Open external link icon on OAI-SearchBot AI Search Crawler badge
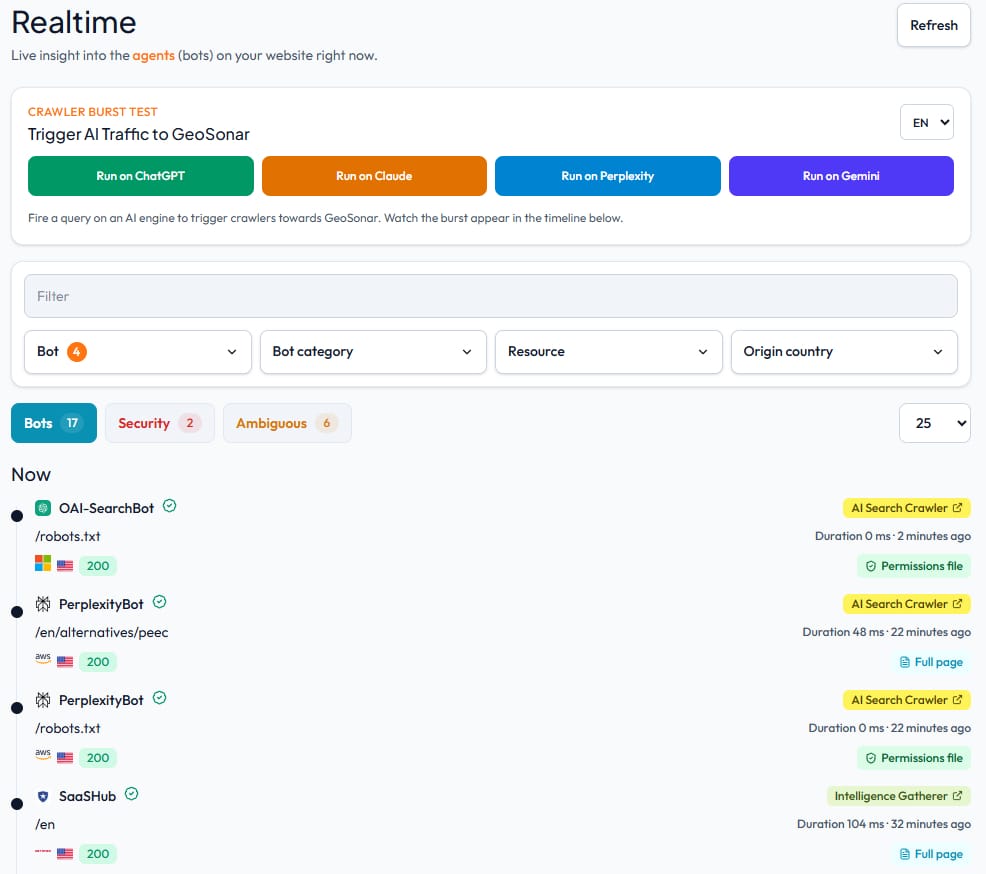This screenshot has width=986, height=874. pos(957,507)
